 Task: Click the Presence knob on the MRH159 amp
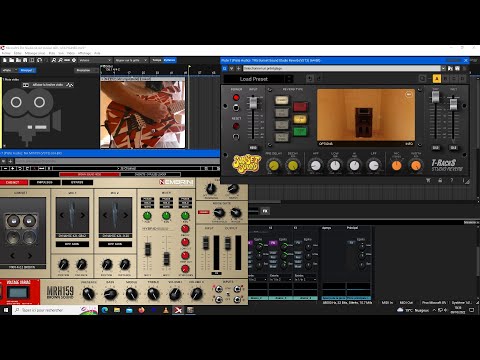(88, 294)
